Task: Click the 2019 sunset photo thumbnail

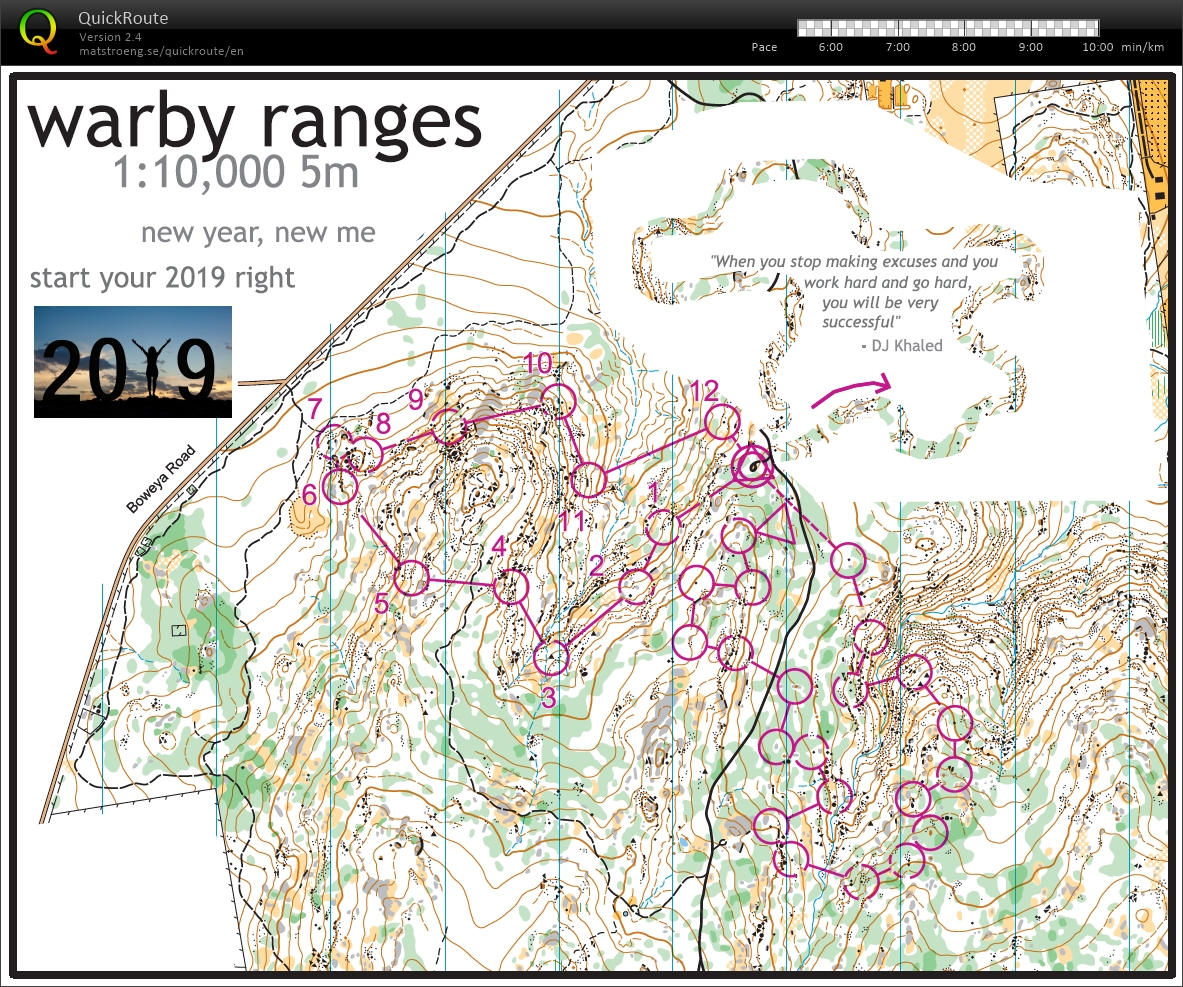Action: tap(132, 361)
